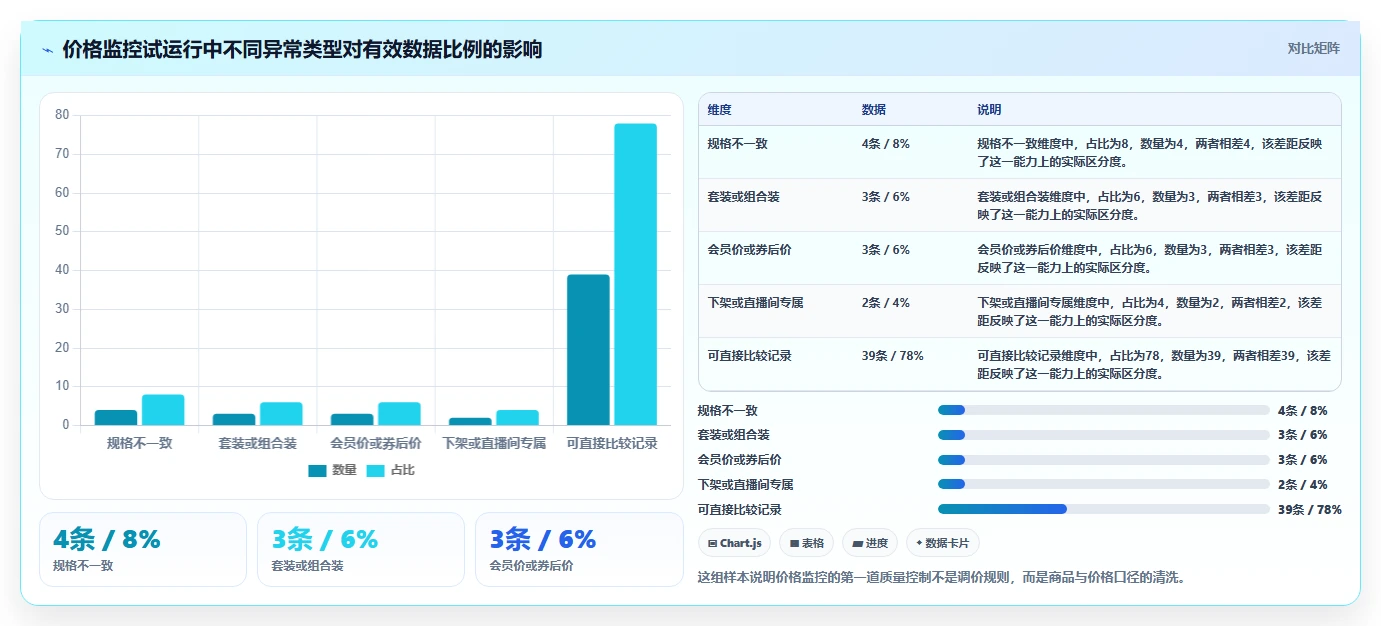Toggle the 占比 legend series

point(391,470)
